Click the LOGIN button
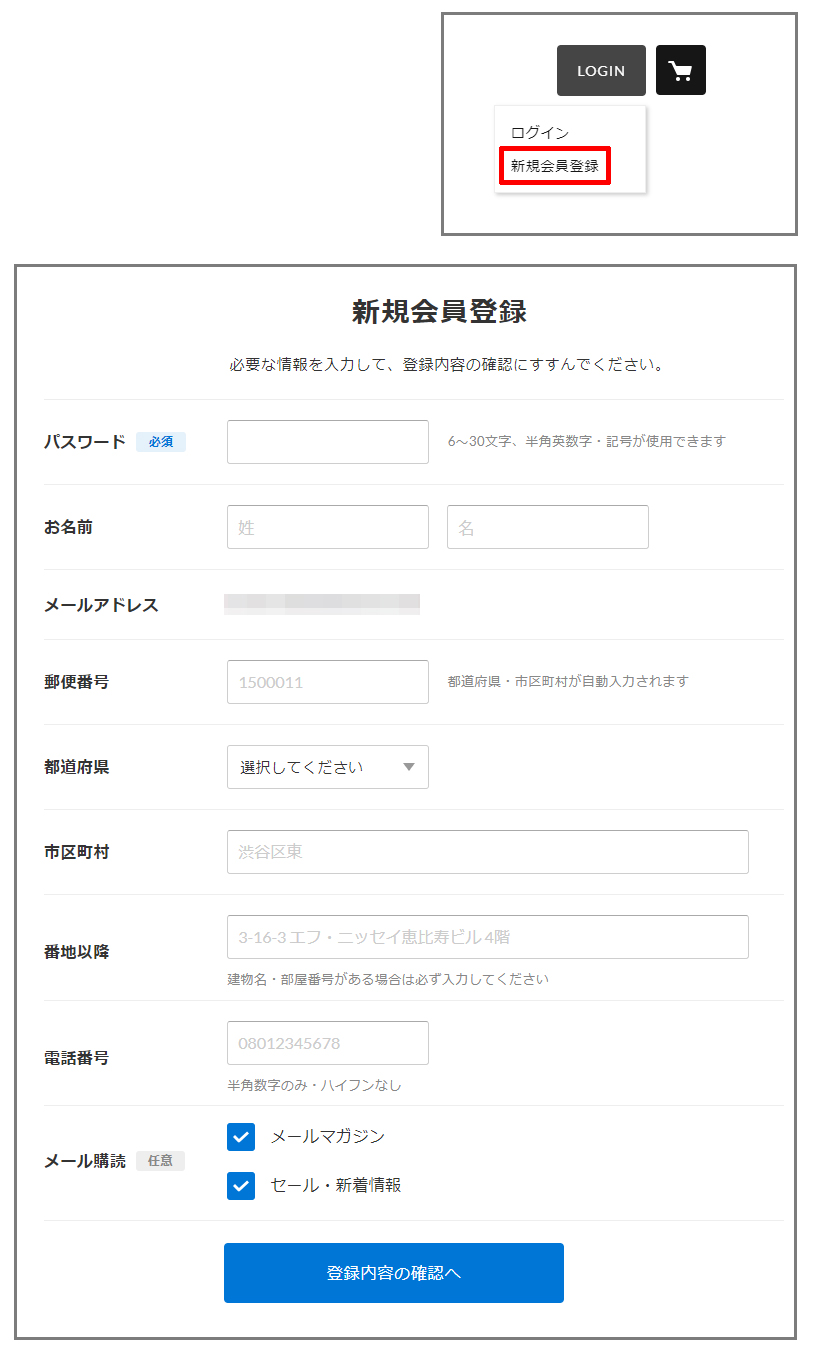This screenshot has height=1352, width=831. pos(601,71)
